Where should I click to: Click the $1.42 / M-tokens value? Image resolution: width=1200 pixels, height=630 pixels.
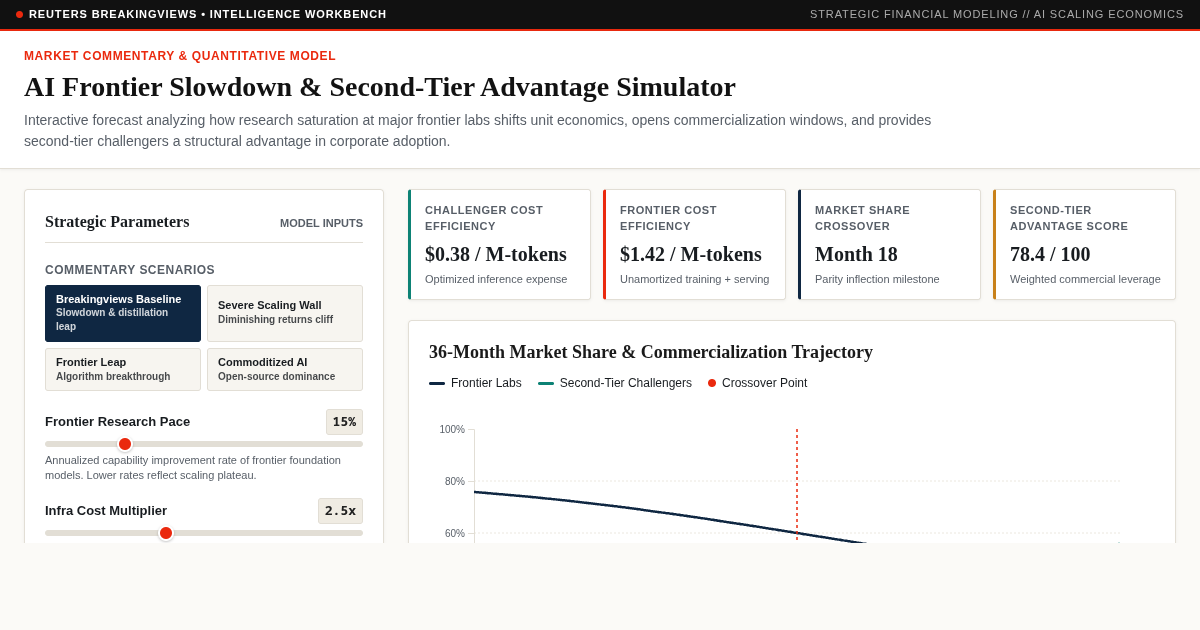tap(691, 254)
